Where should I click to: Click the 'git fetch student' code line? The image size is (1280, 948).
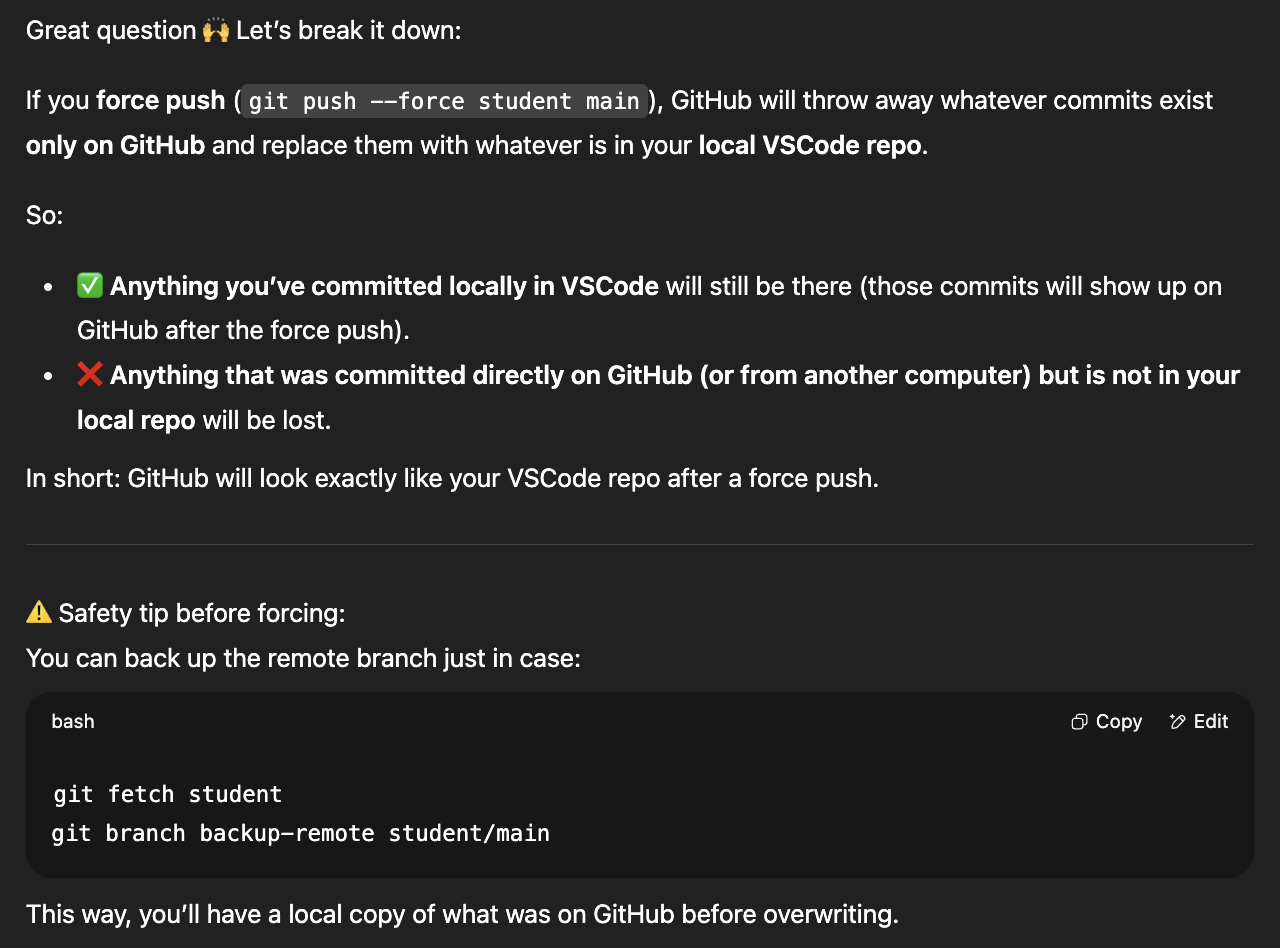tap(168, 795)
